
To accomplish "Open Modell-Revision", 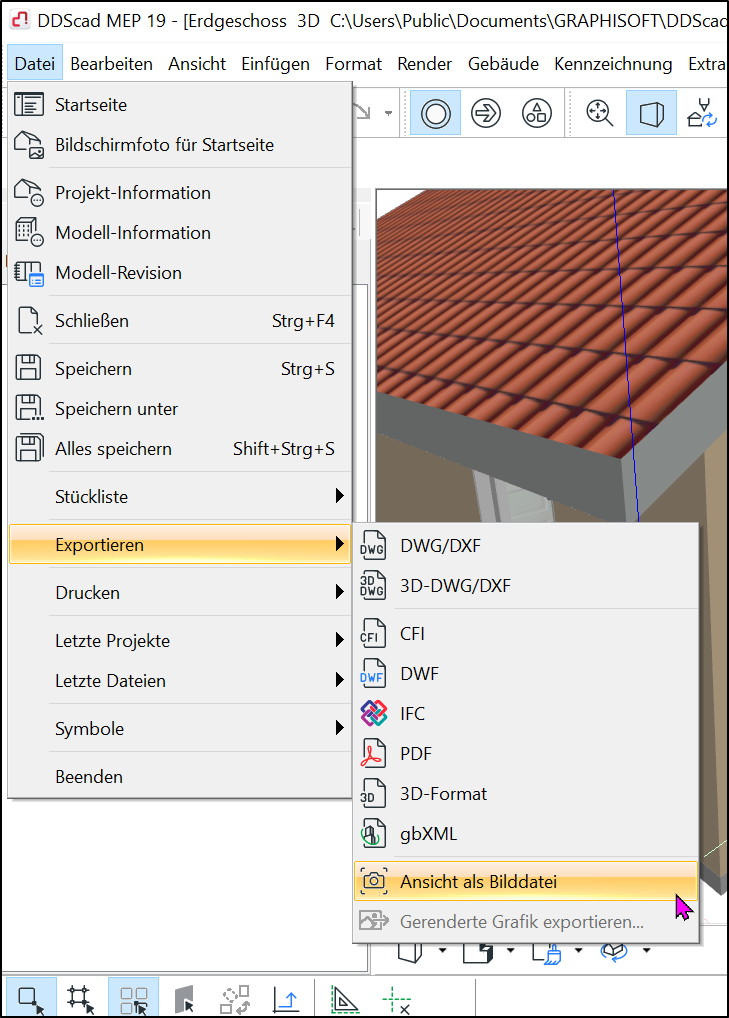I will (x=180, y=273).
